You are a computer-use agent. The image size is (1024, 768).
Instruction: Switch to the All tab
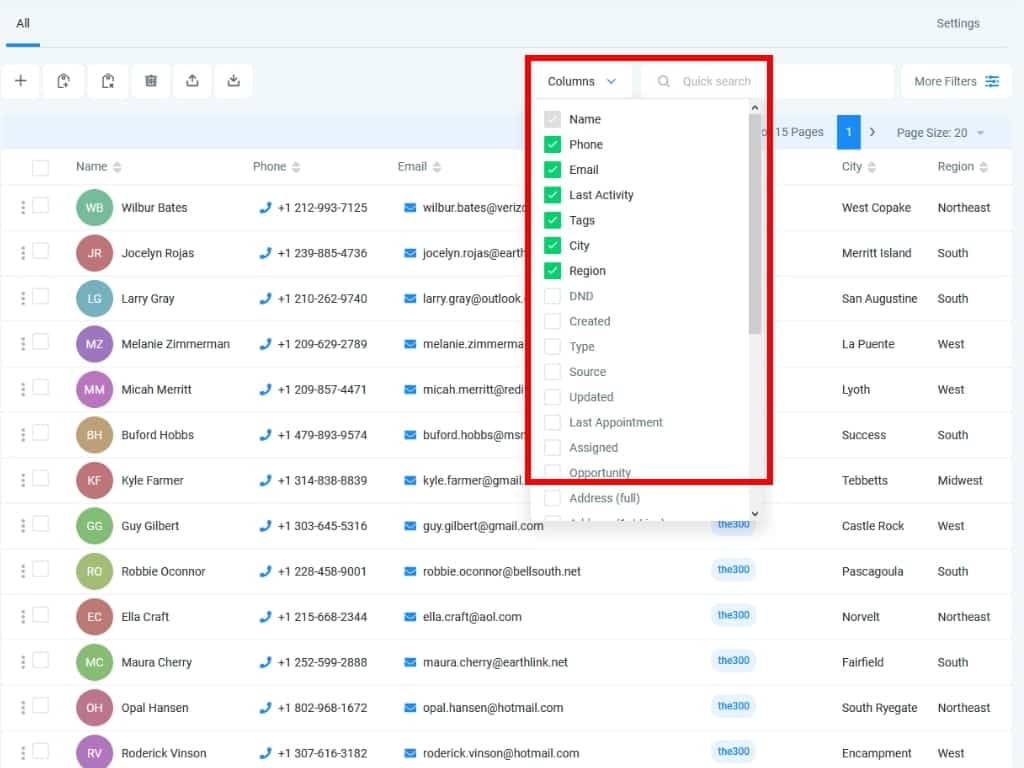(23, 23)
